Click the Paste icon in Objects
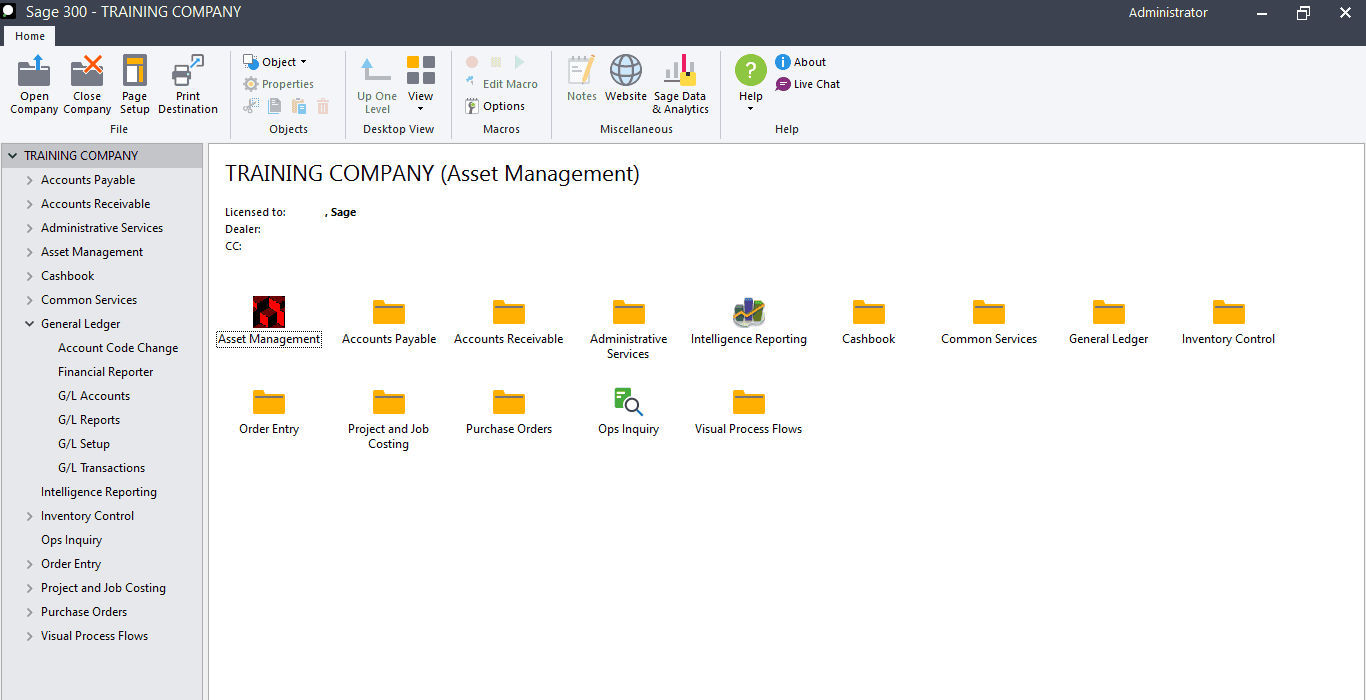 coord(299,106)
